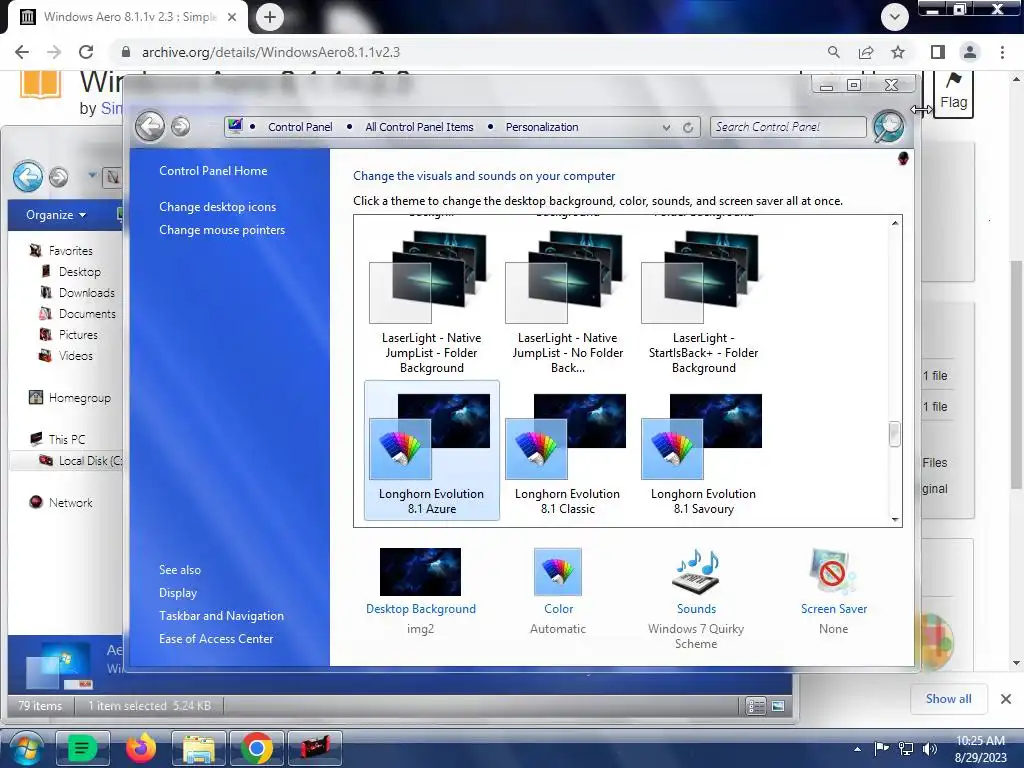Open the Display link under See also
Image resolution: width=1024 pixels, height=768 pixels.
coord(178,592)
